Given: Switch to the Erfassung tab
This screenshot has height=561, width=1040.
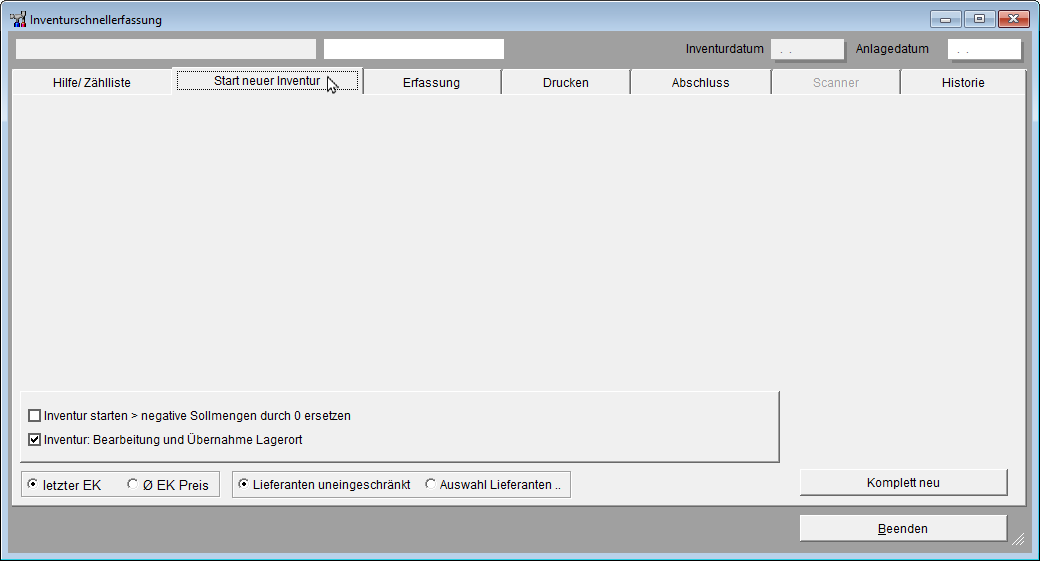Looking at the screenshot, I should [431, 83].
